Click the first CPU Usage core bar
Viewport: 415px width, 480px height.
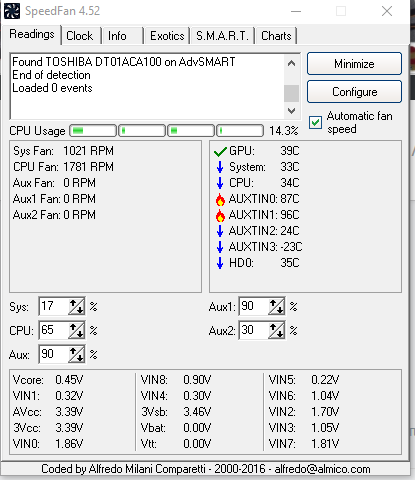pyautogui.click(x=93, y=131)
